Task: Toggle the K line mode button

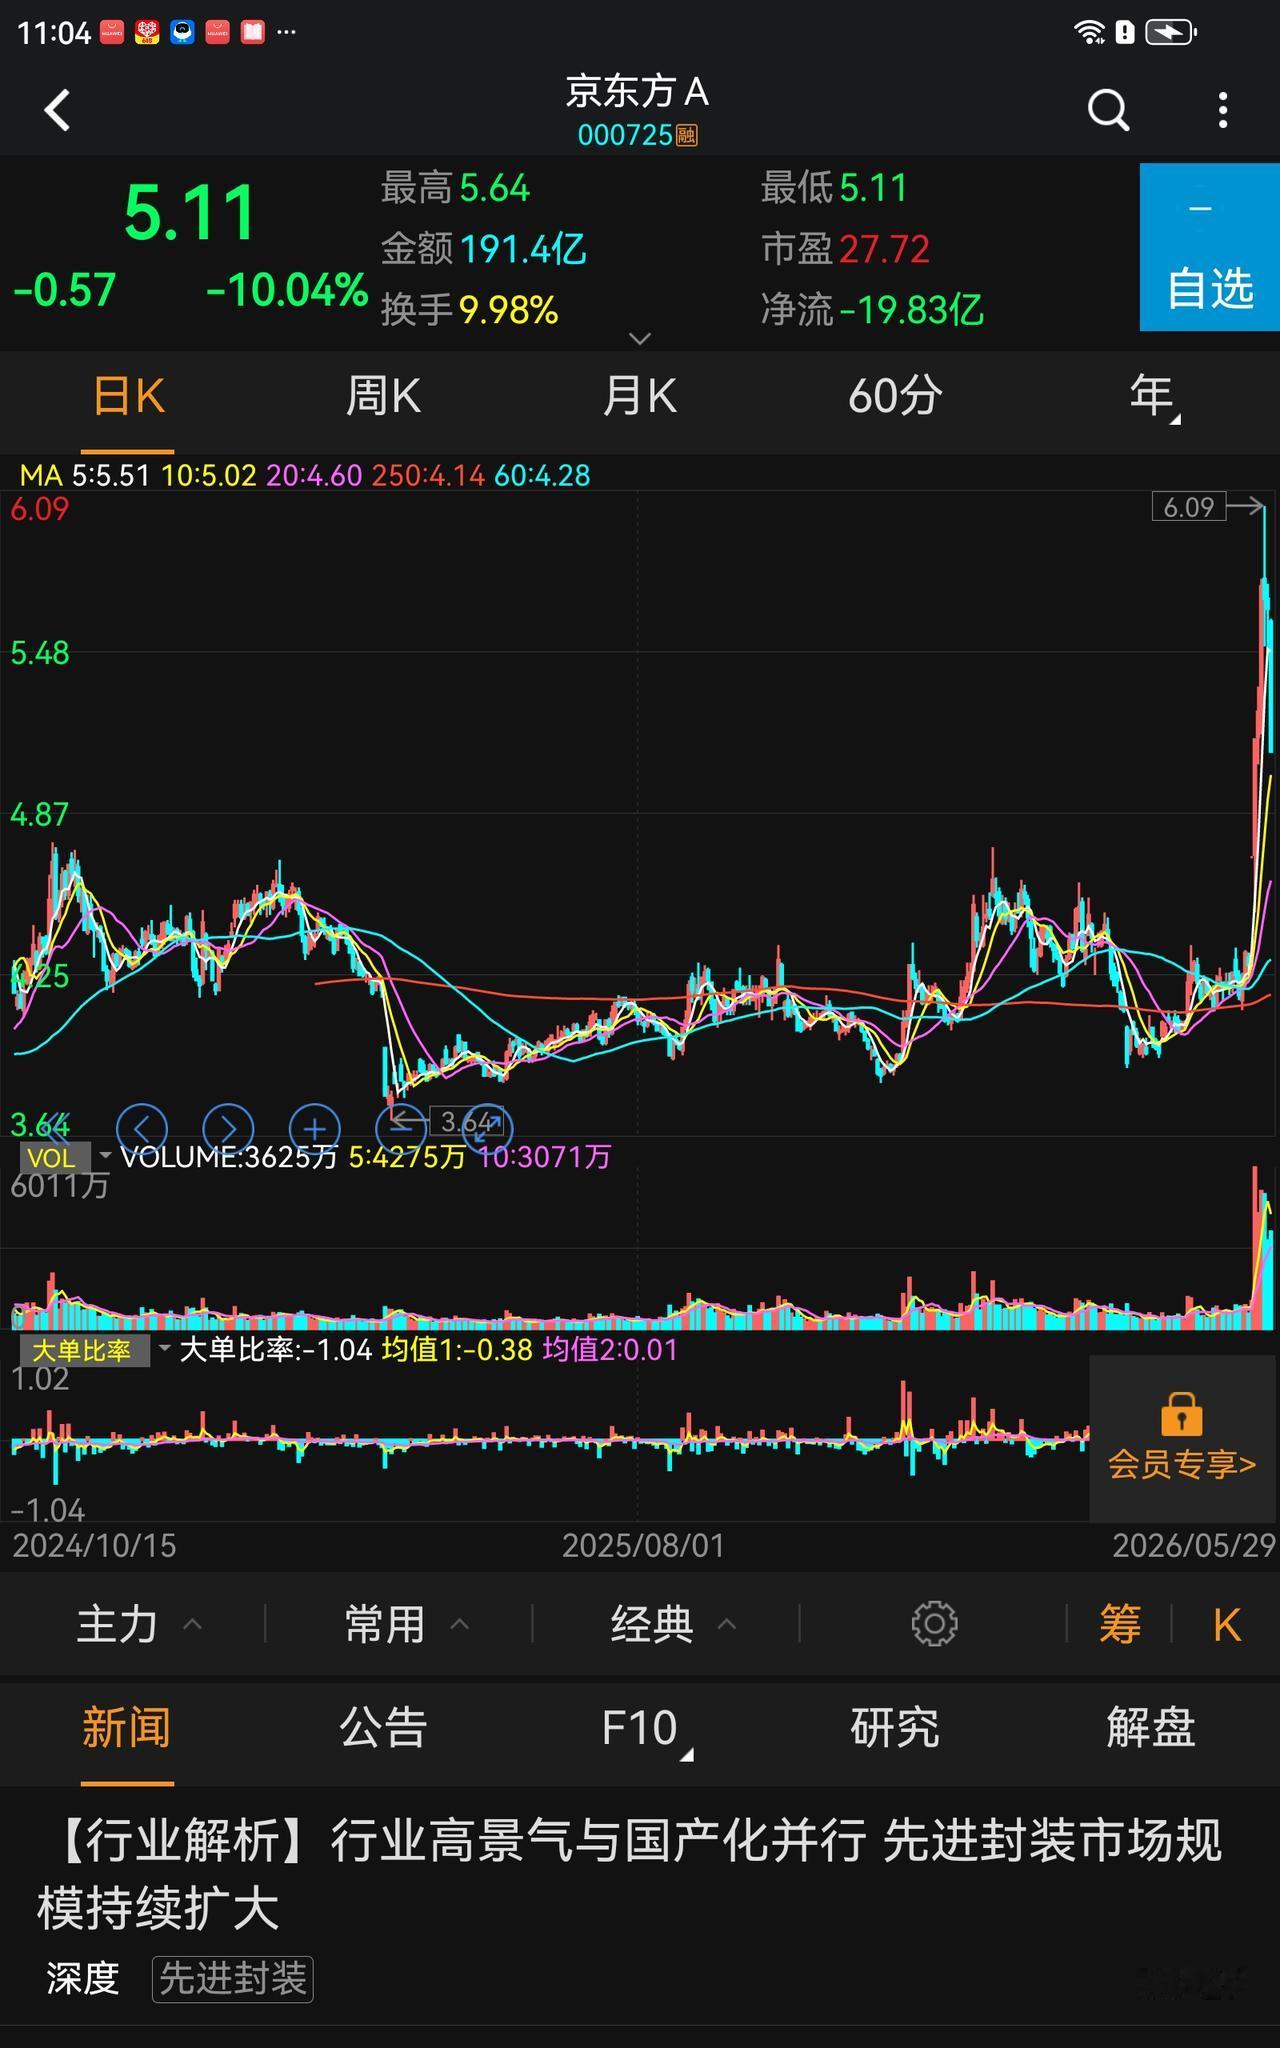Action: pyautogui.click(x=1227, y=1625)
